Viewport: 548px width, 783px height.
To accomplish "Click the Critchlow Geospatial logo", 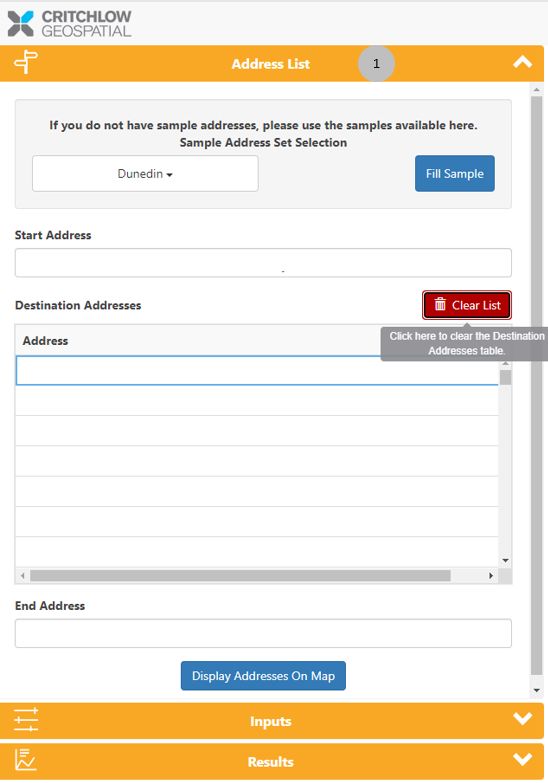I will click(69, 23).
